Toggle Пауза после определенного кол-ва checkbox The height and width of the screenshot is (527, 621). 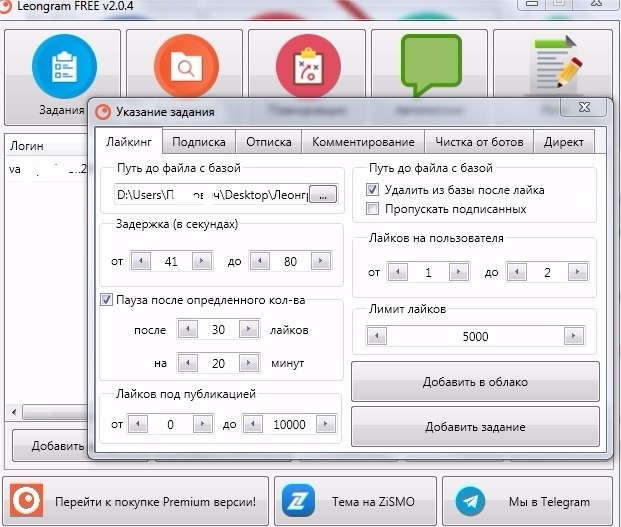(x=106, y=299)
